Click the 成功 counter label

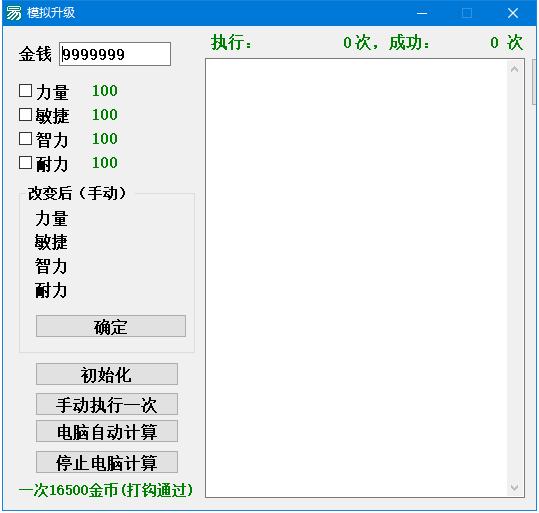click(409, 43)
